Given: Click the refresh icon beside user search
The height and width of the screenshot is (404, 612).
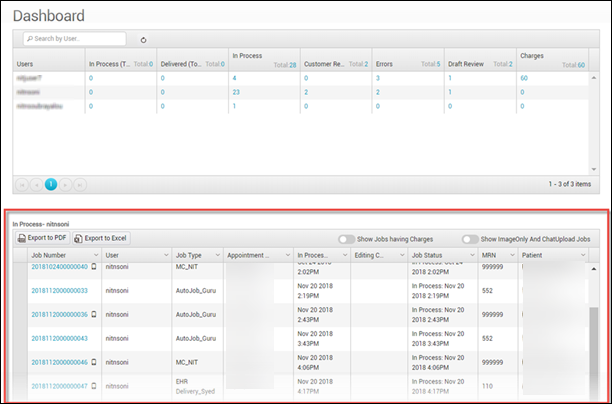Looking at the screenshot, I should tap(143, 40).
